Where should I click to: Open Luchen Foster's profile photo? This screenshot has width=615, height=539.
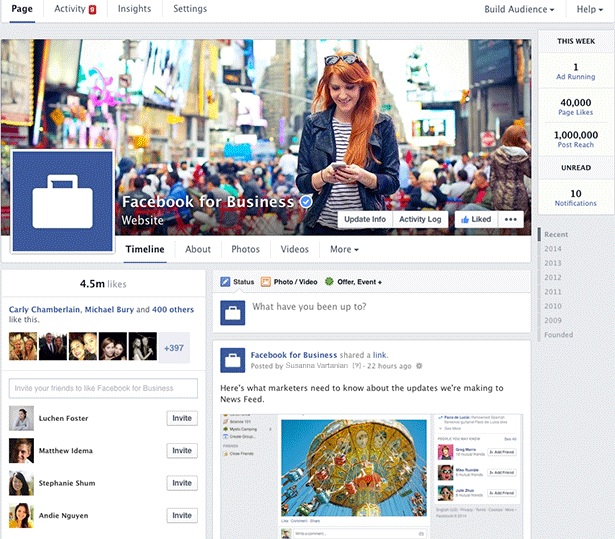point(21,418)
